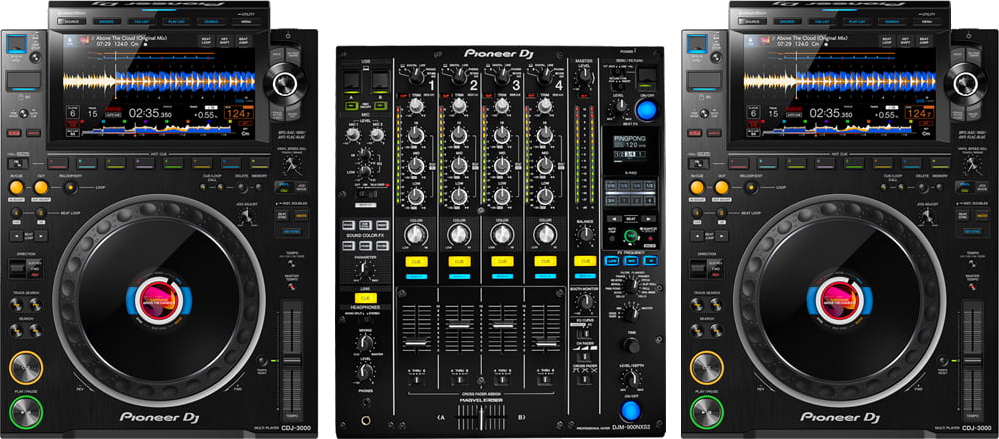Open SOURCE tab on left CDJ screen
Screen dimensions: 999x439
click(x=71, y=21)
